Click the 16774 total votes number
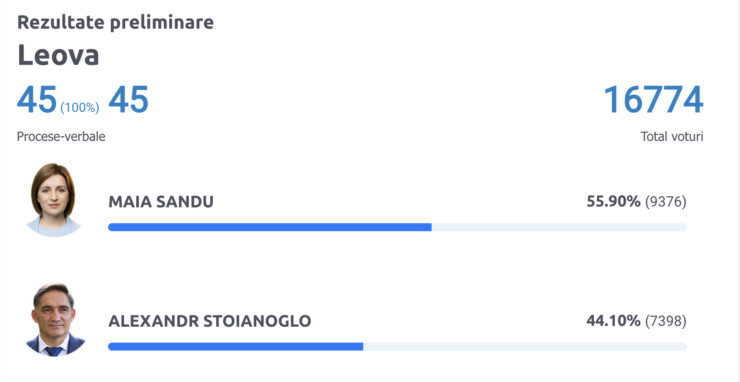This screenshot has width=740, height=382. pyautogui.click(x=654, y=100)
